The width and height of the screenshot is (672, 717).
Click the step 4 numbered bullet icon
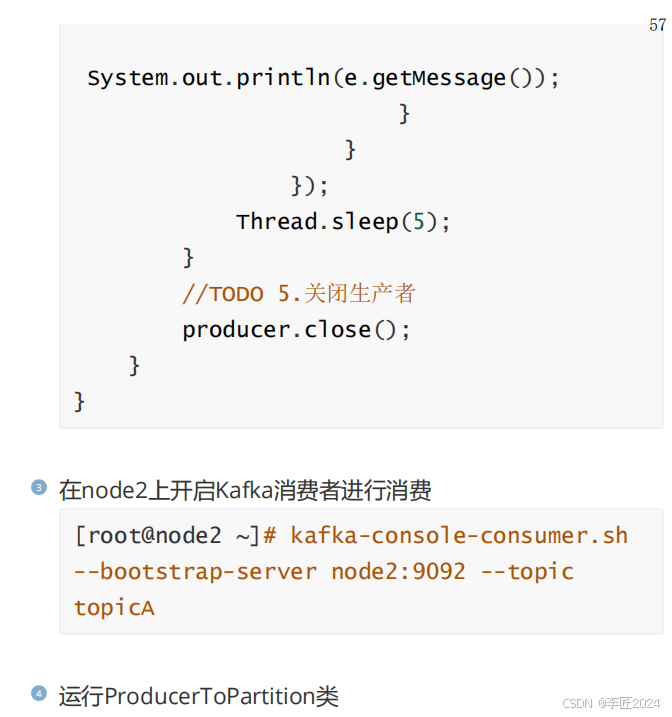pos(39,693)
